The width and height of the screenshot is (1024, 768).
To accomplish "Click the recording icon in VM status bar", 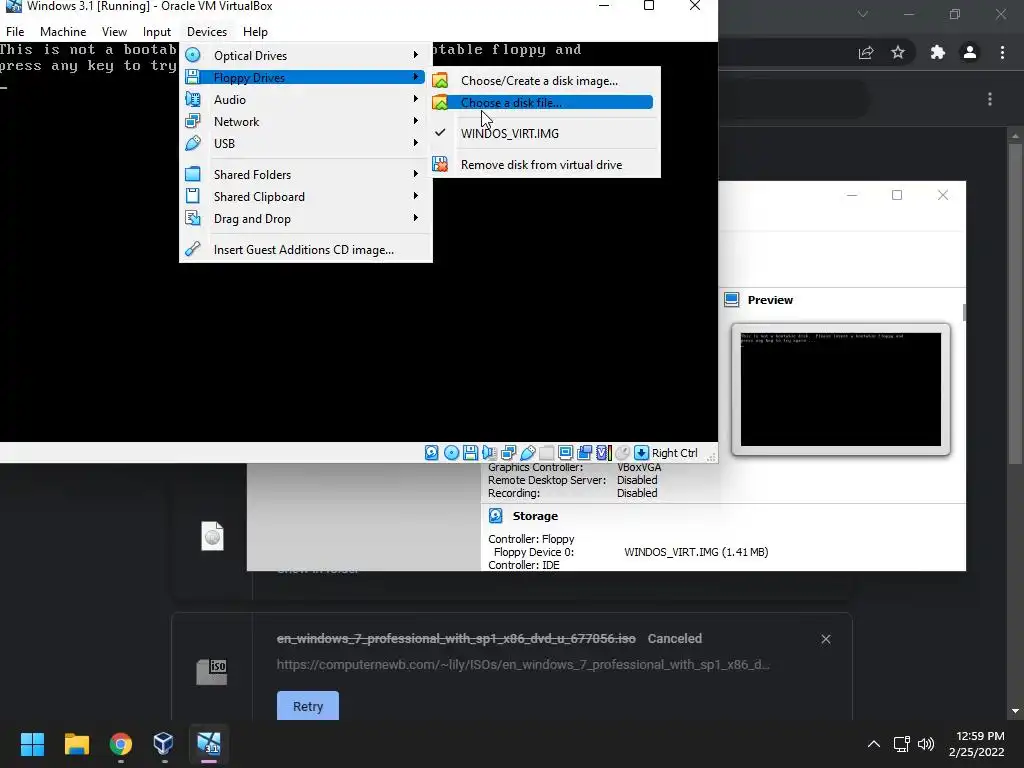I will coord(584,453).
